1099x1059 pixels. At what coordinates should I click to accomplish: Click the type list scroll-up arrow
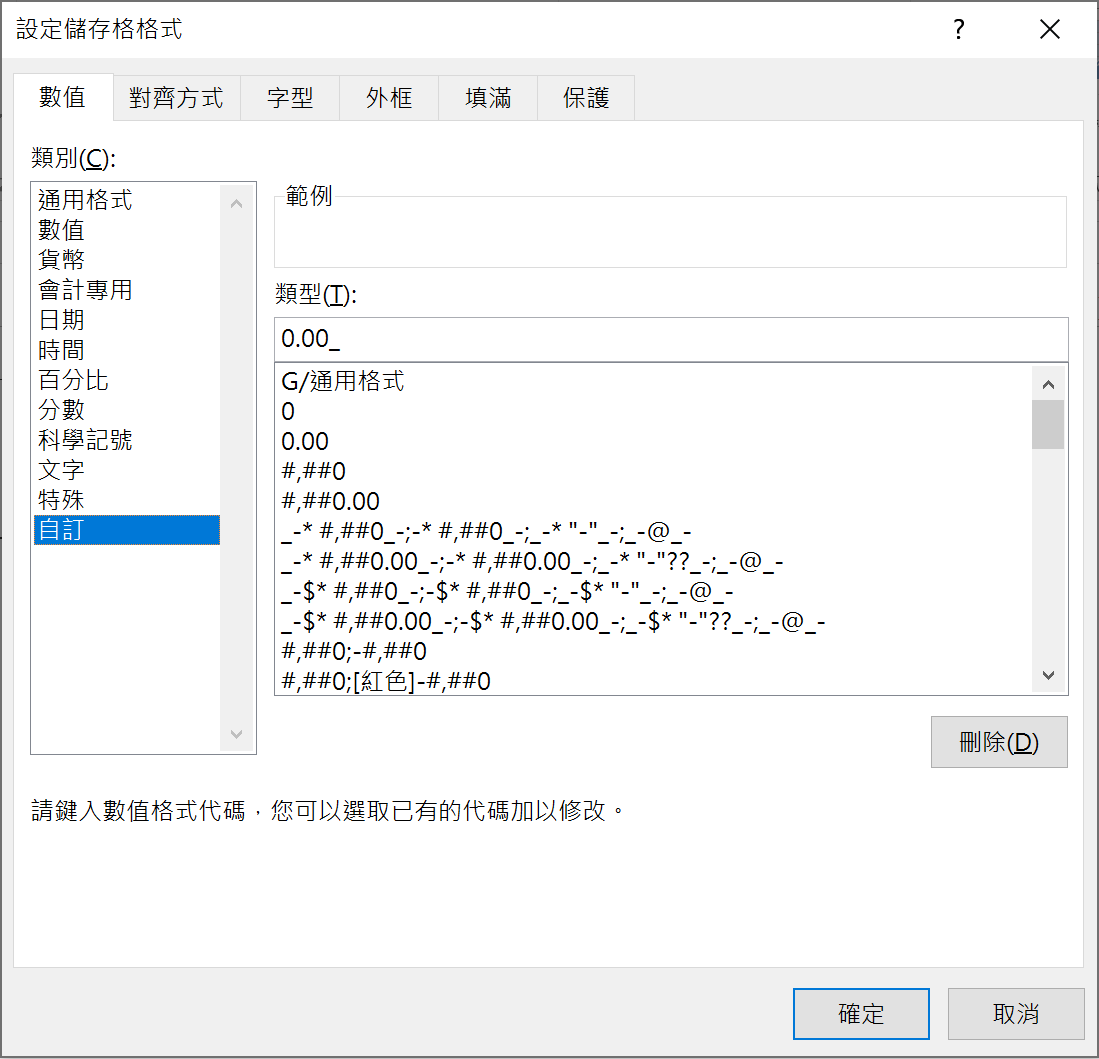point(1048,384)
